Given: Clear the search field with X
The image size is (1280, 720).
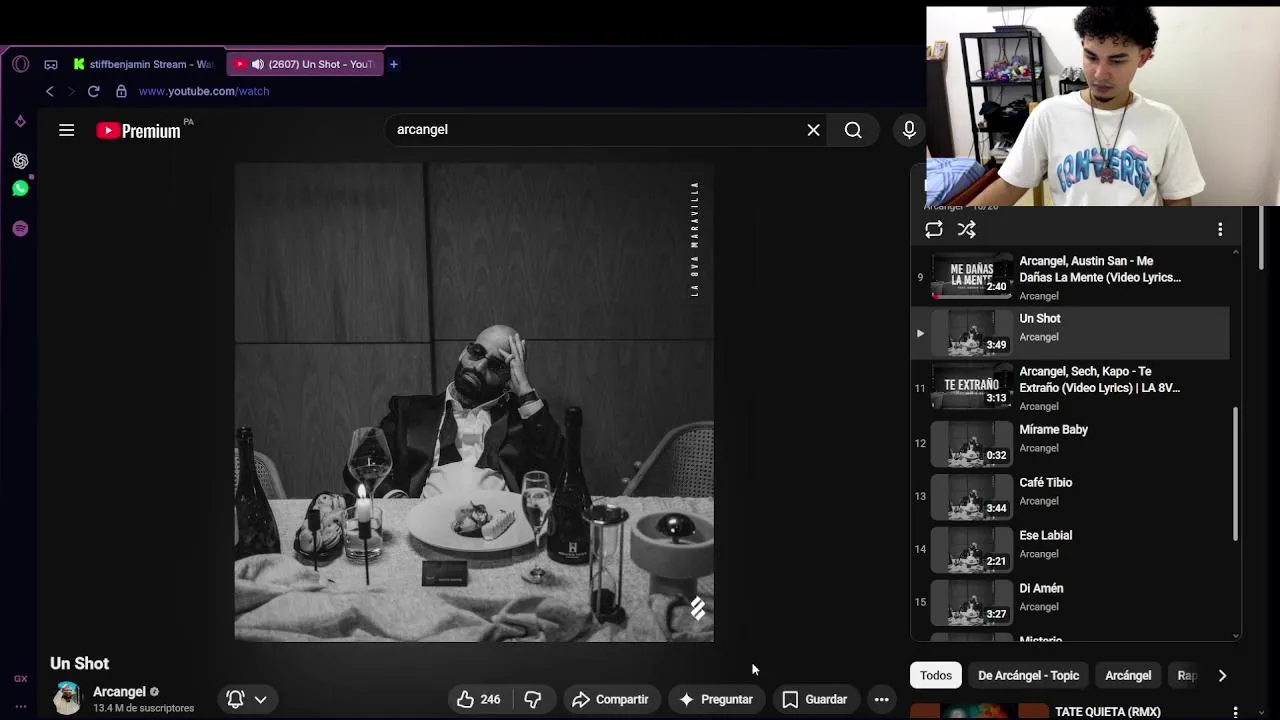Looking at the screenshot, I should tap(813, 130).
